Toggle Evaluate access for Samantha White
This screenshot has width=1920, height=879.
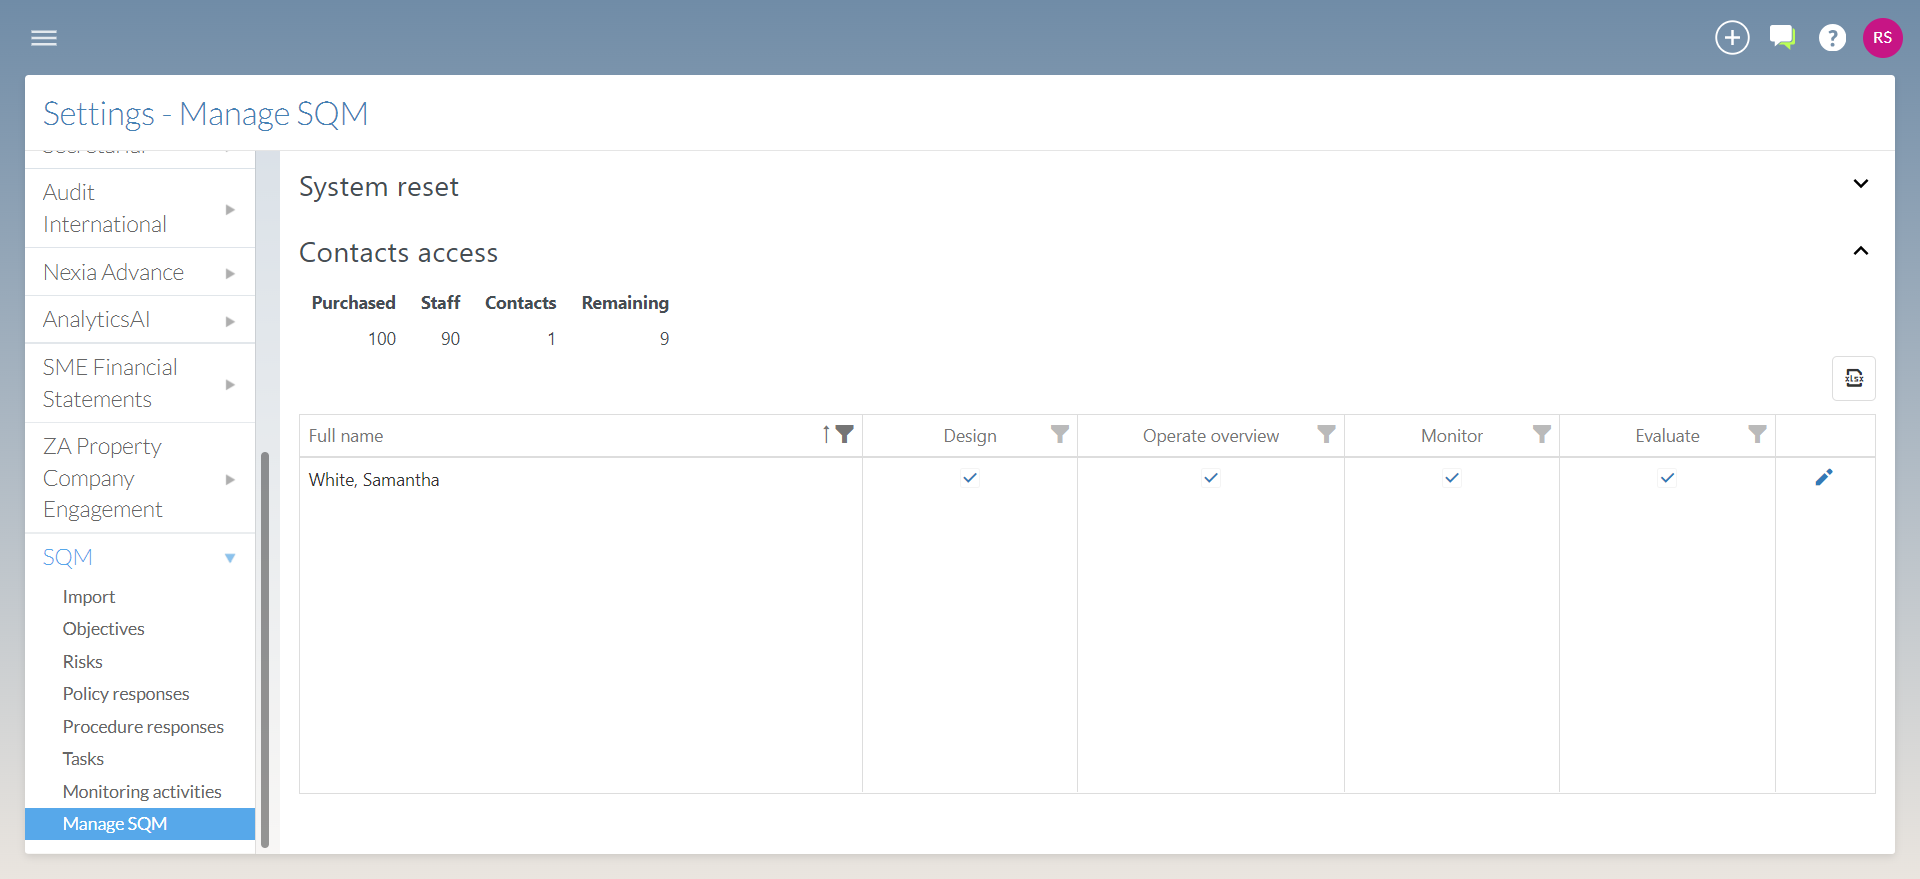(x=1667, y=478)
